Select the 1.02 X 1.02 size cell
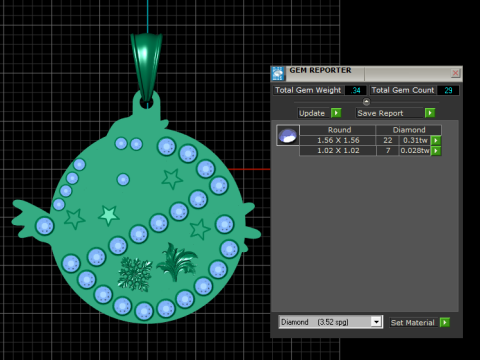Image resolution: width=480 pixels, height=360 pixels. (338, 151)
